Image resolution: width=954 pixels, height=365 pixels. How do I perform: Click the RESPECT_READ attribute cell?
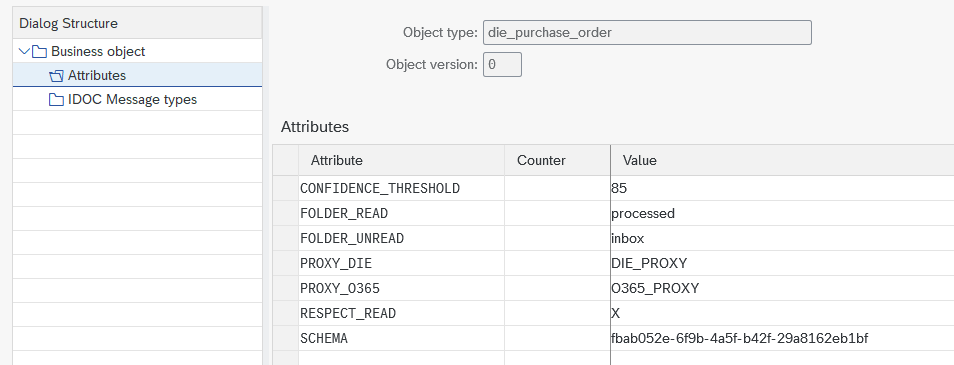pyautogui.click(x=402, y=313)
